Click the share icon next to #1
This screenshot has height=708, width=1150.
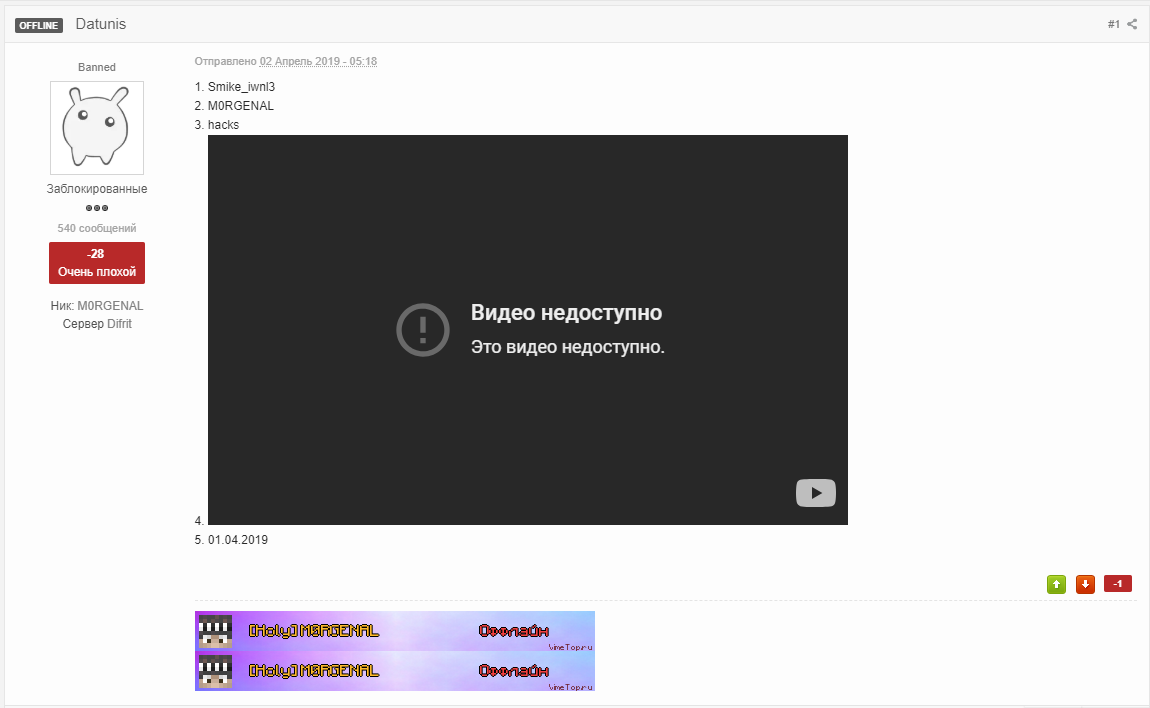[x=1132, y=24]
